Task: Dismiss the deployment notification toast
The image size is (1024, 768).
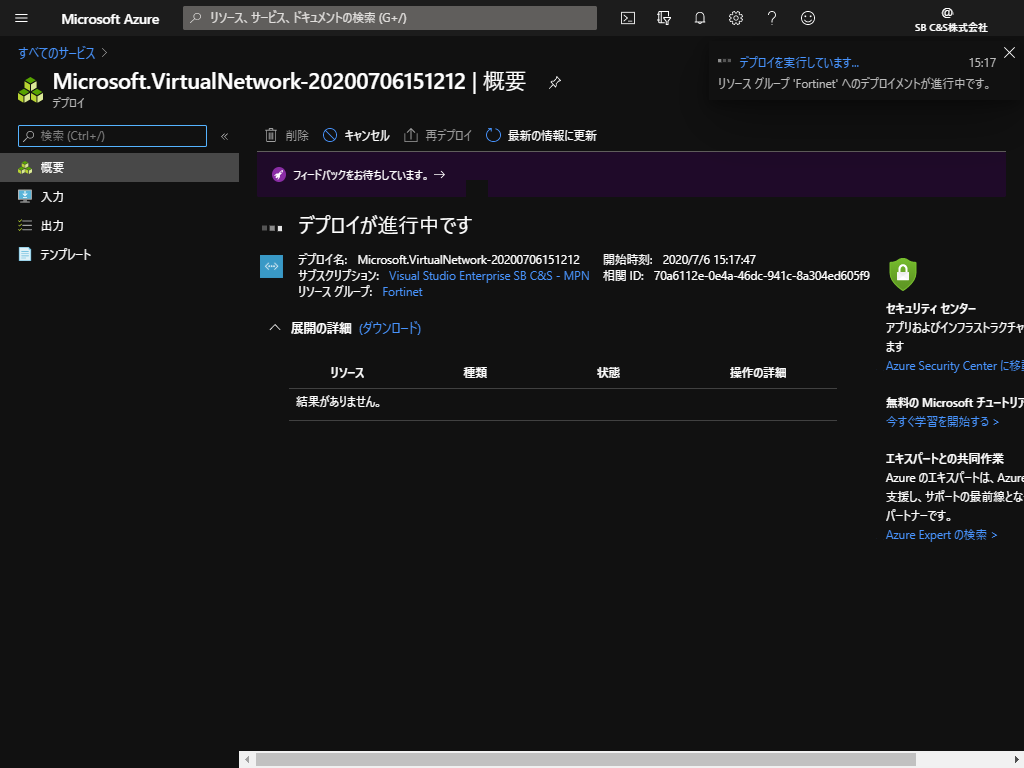Action: 1009,53
